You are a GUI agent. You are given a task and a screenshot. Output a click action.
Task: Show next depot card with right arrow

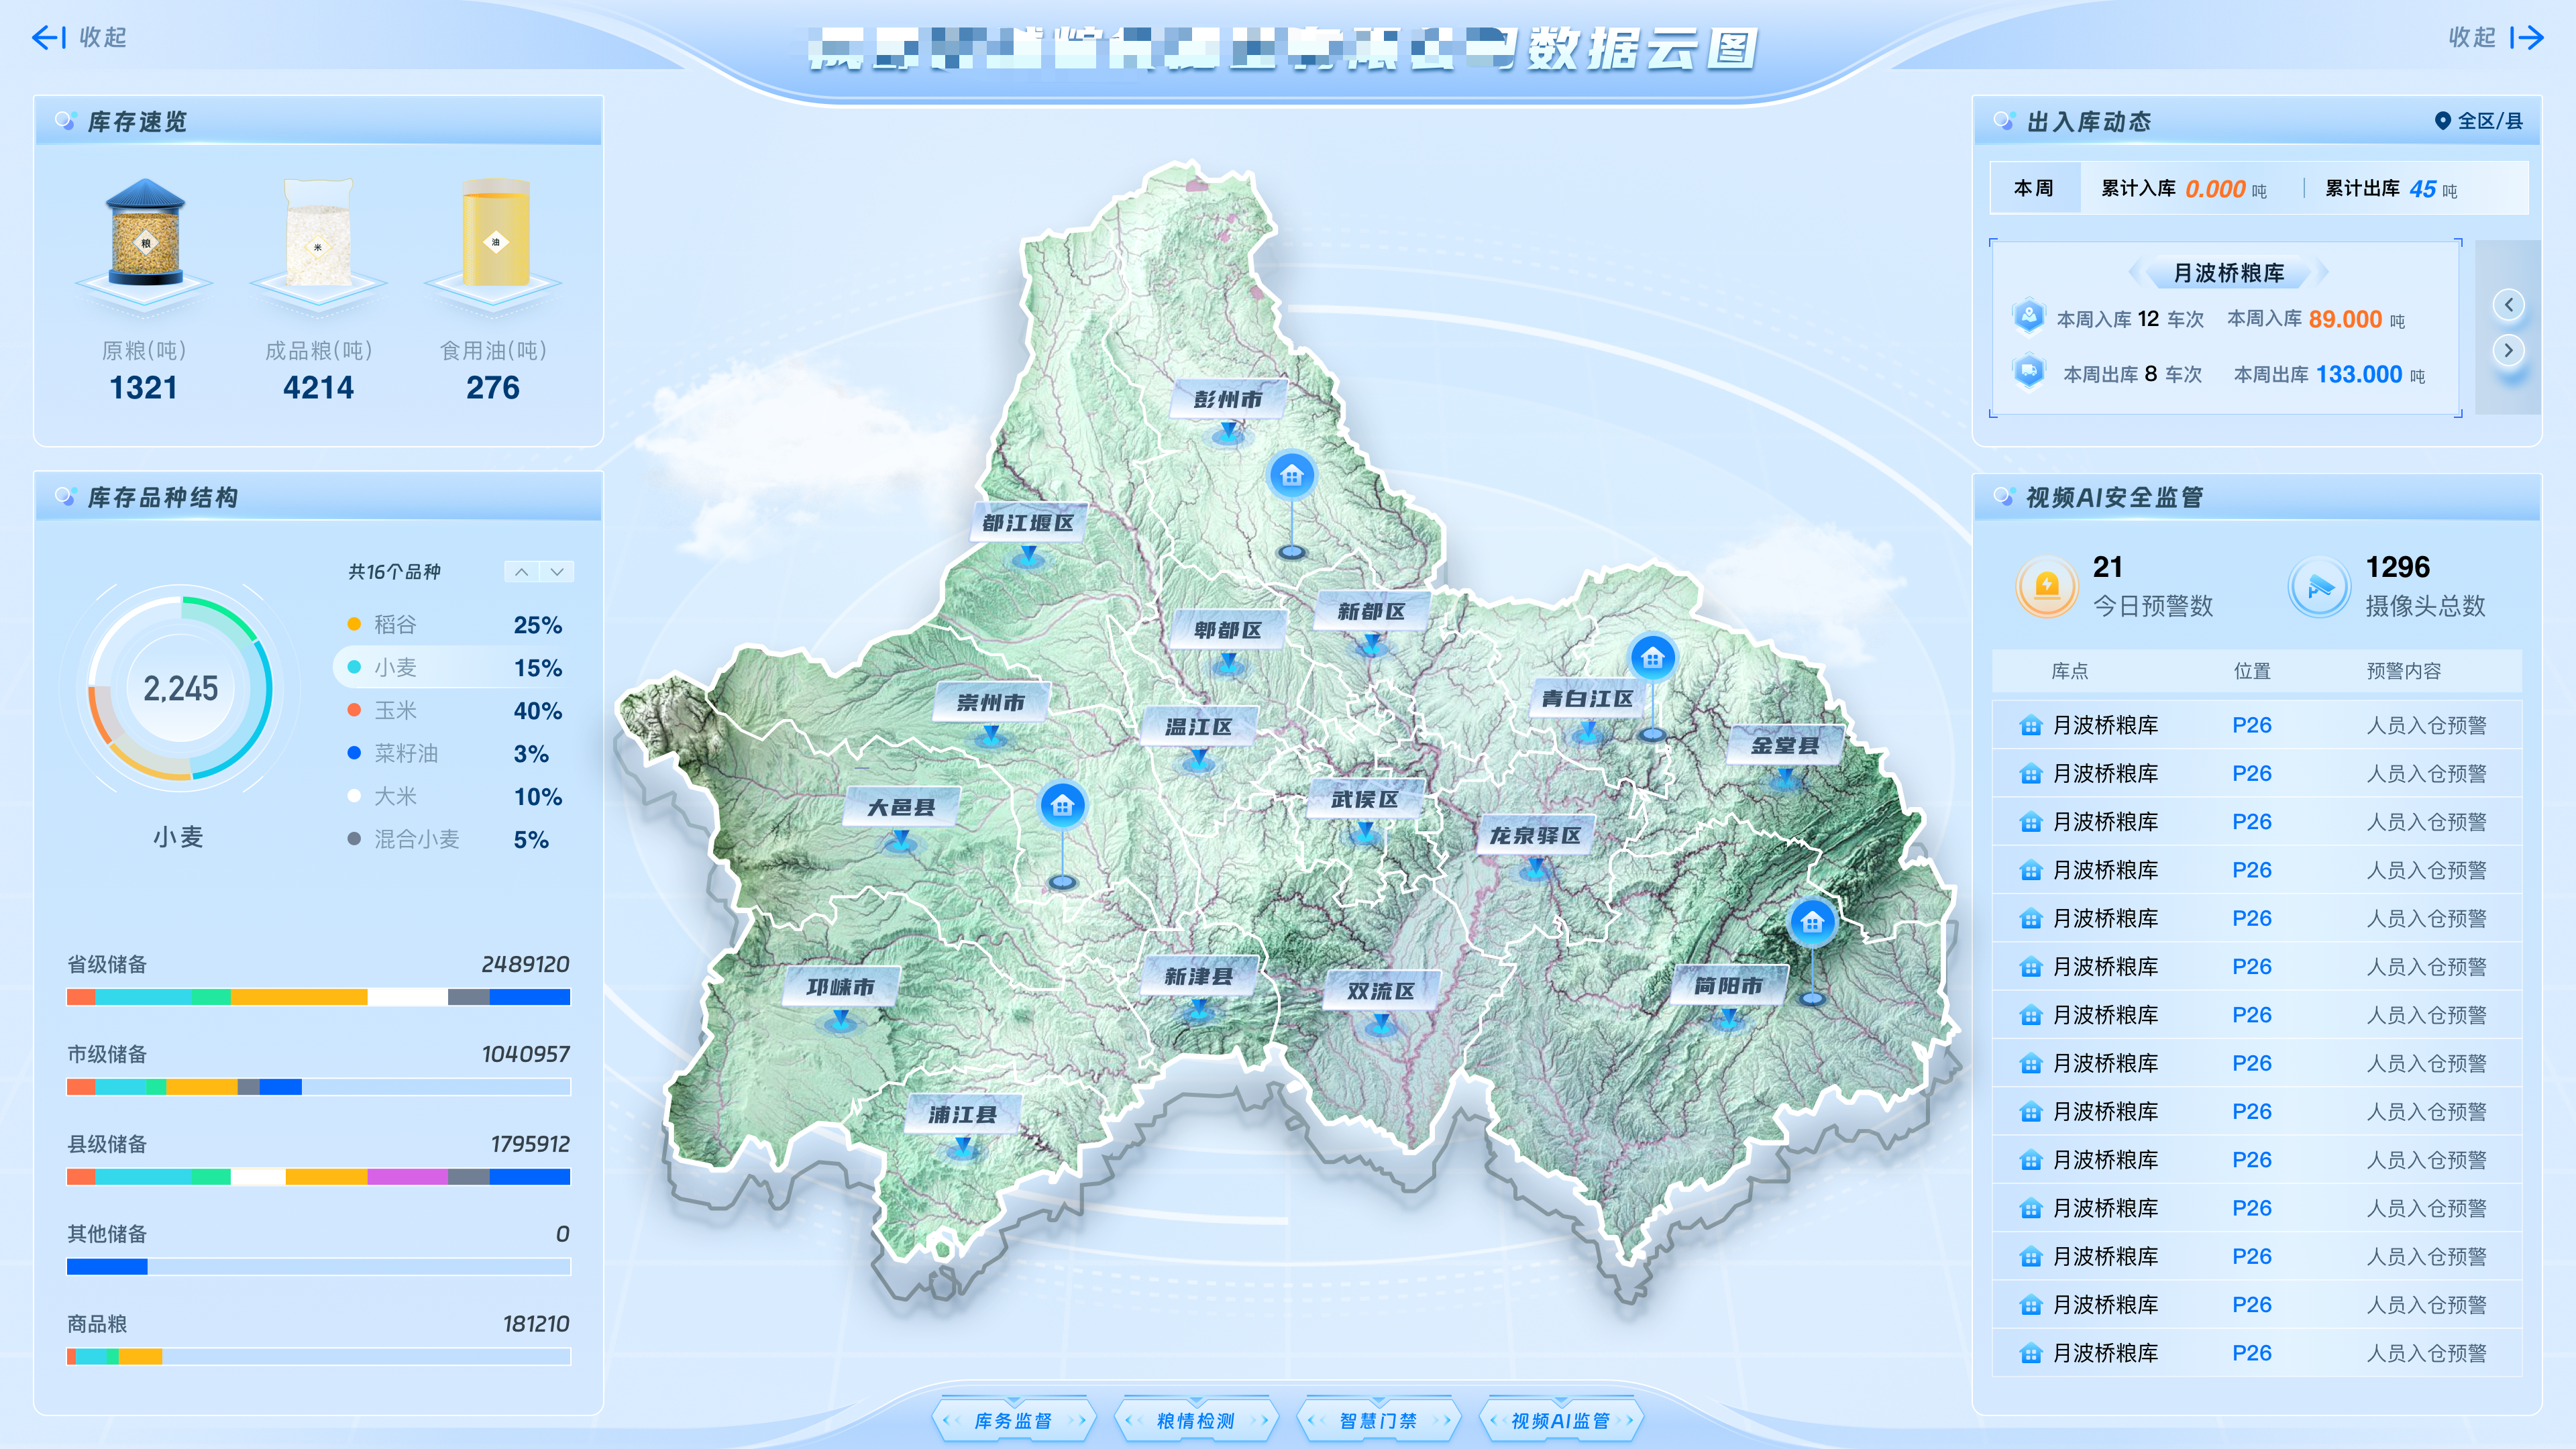coord(2508,350)
